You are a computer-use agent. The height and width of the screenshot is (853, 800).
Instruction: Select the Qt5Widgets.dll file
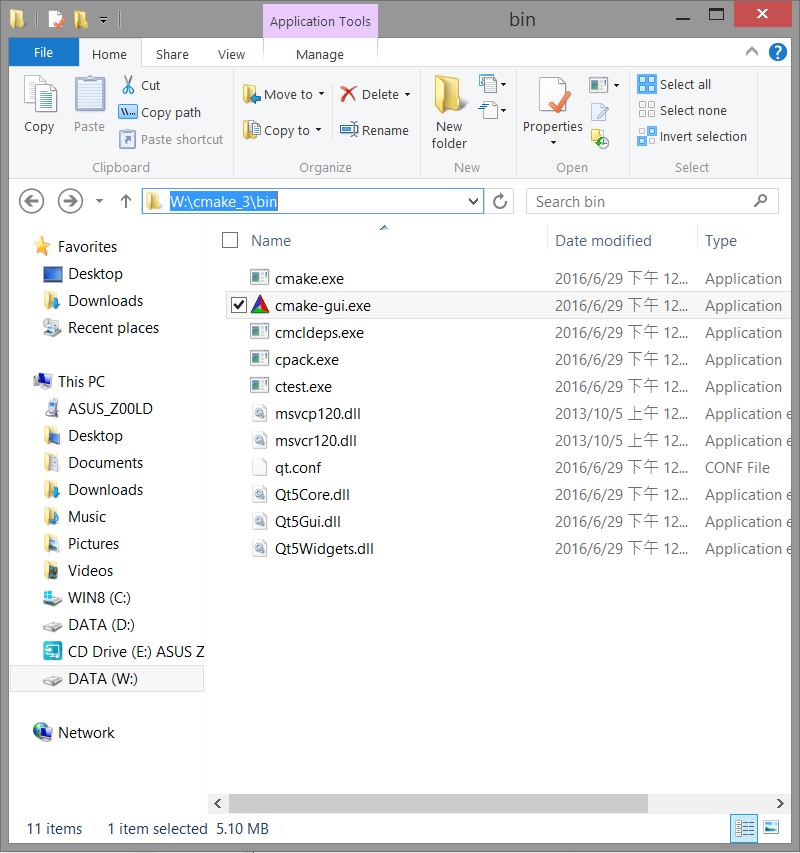[324, 548]
